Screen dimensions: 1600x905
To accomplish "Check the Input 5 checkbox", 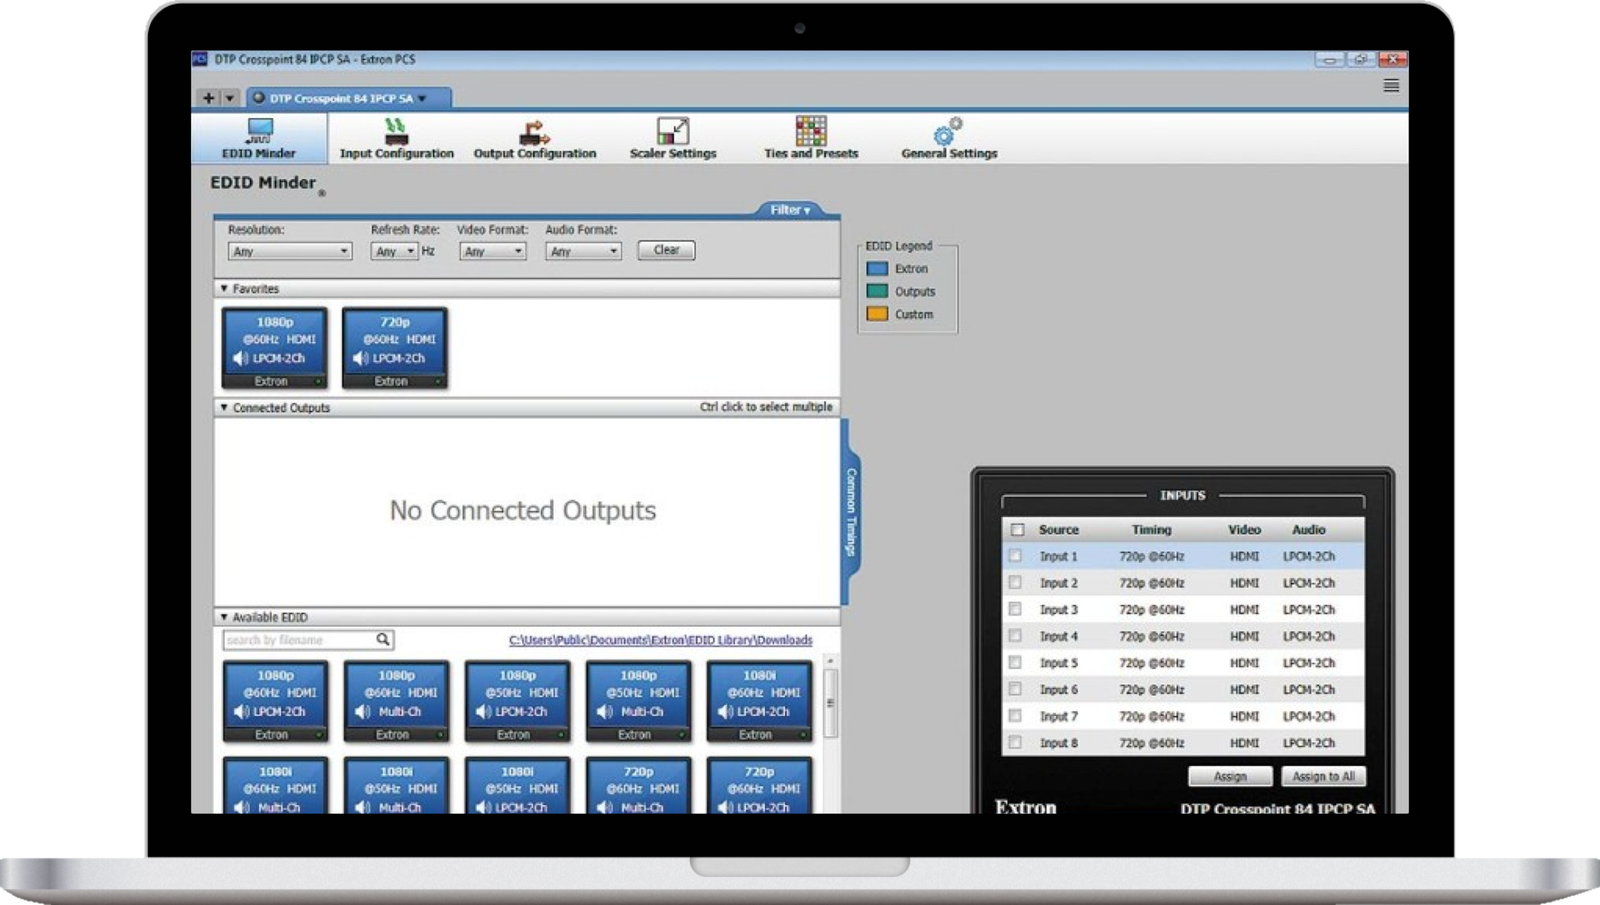I will point(1016,663).
